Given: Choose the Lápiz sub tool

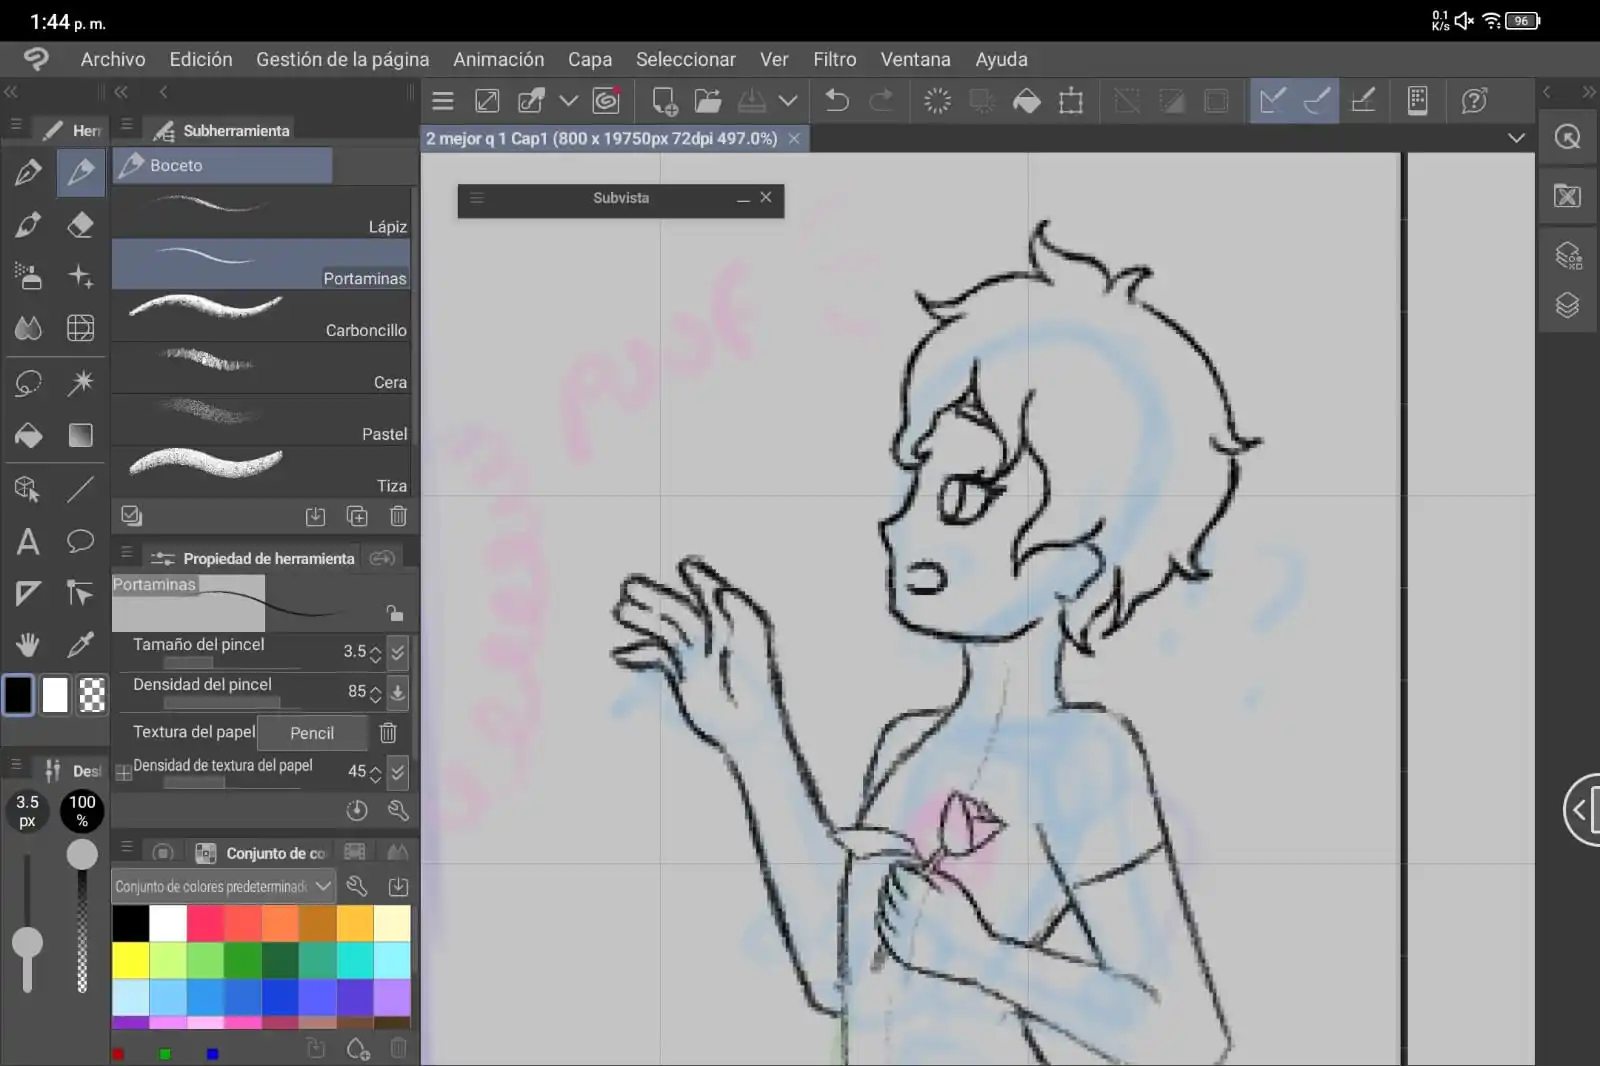Looking at the screenshot, I should click(261, 212).
